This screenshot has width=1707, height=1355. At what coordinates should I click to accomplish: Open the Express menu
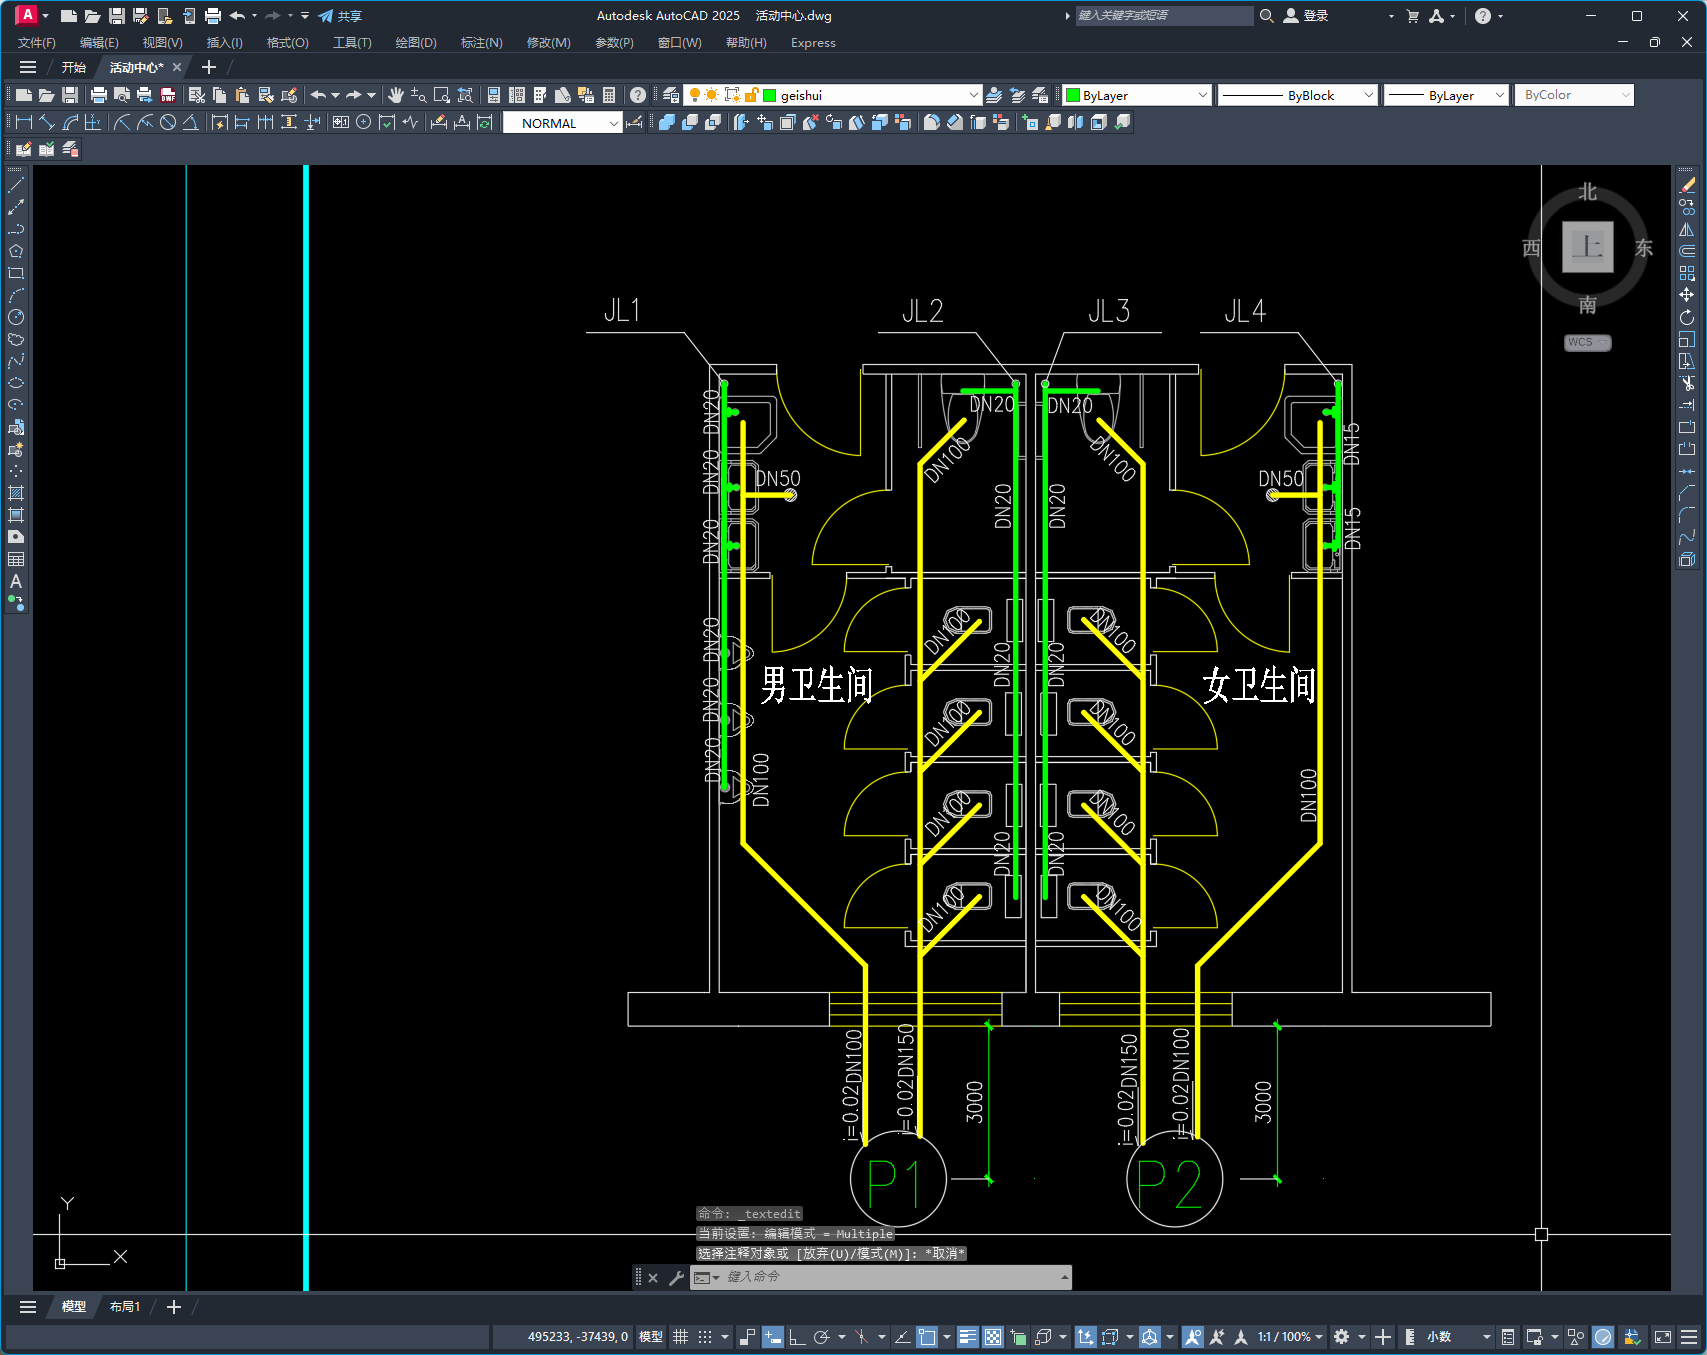(x=813, y=43)
